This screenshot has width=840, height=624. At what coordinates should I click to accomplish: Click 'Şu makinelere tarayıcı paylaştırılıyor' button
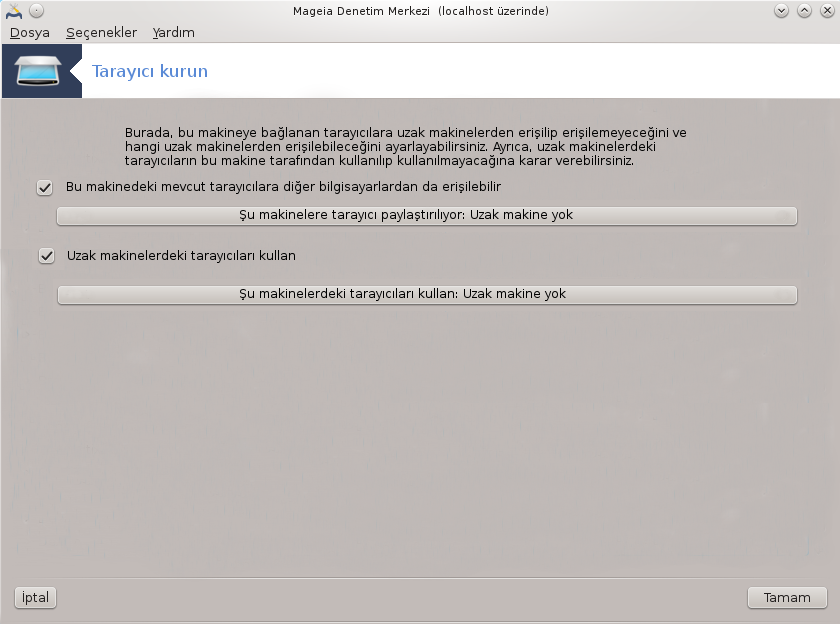(427, 215)
